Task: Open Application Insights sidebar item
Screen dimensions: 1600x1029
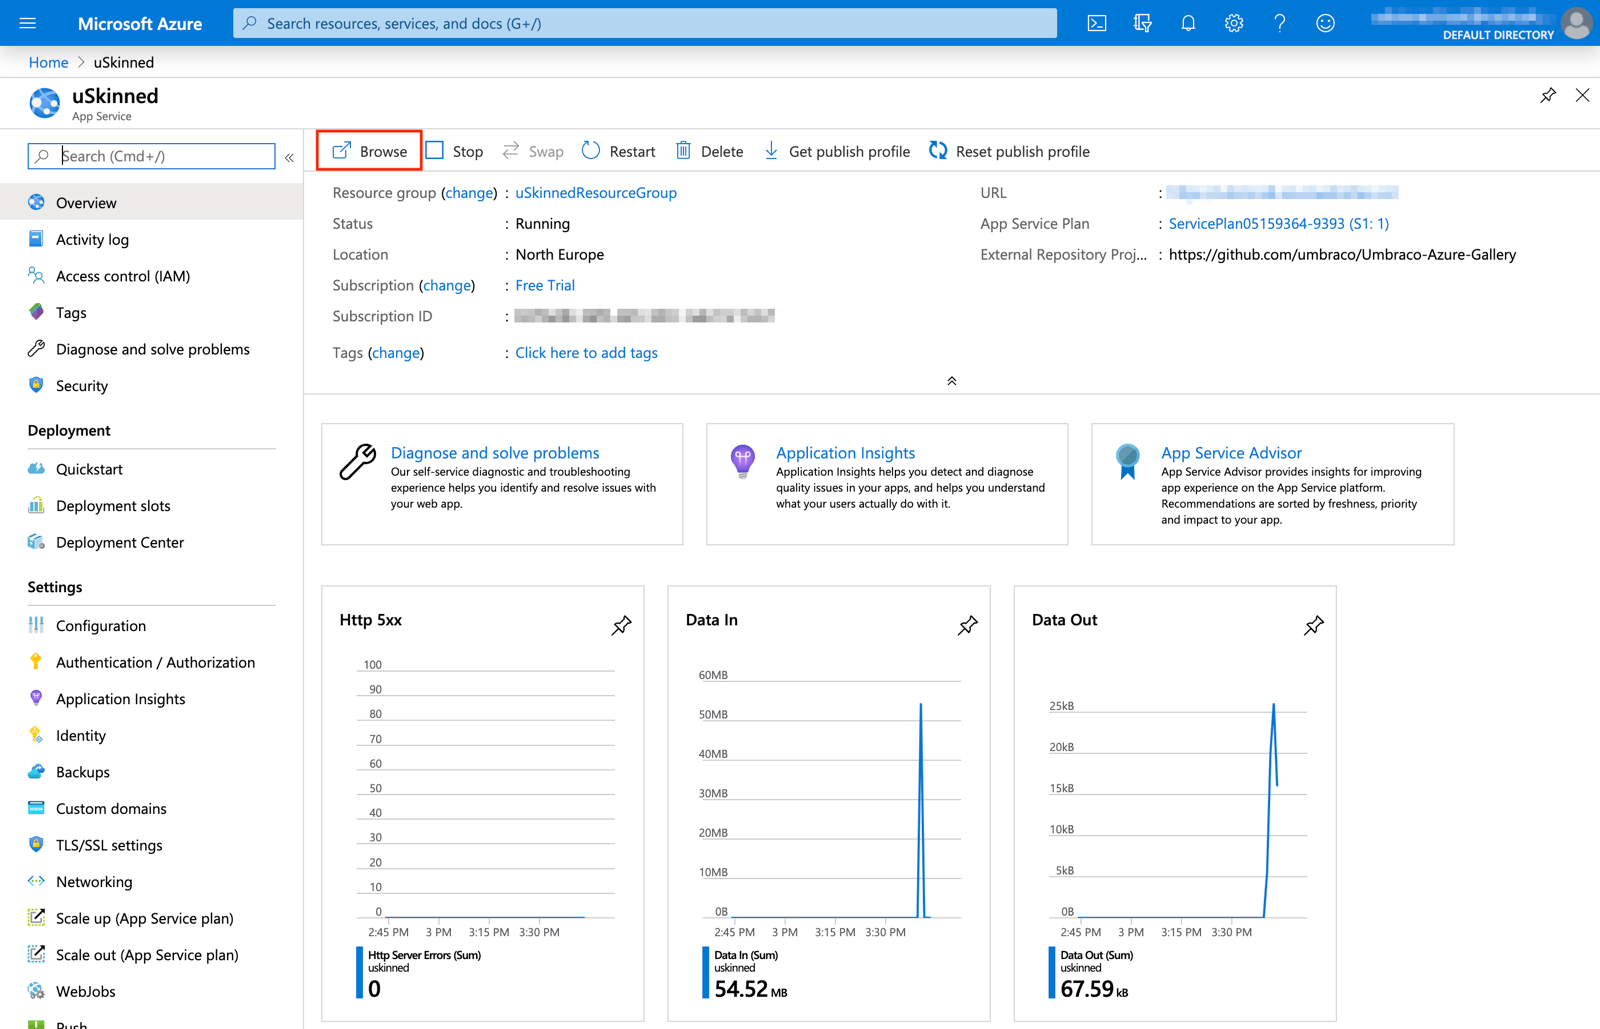Action: click(x=151, y=699)
